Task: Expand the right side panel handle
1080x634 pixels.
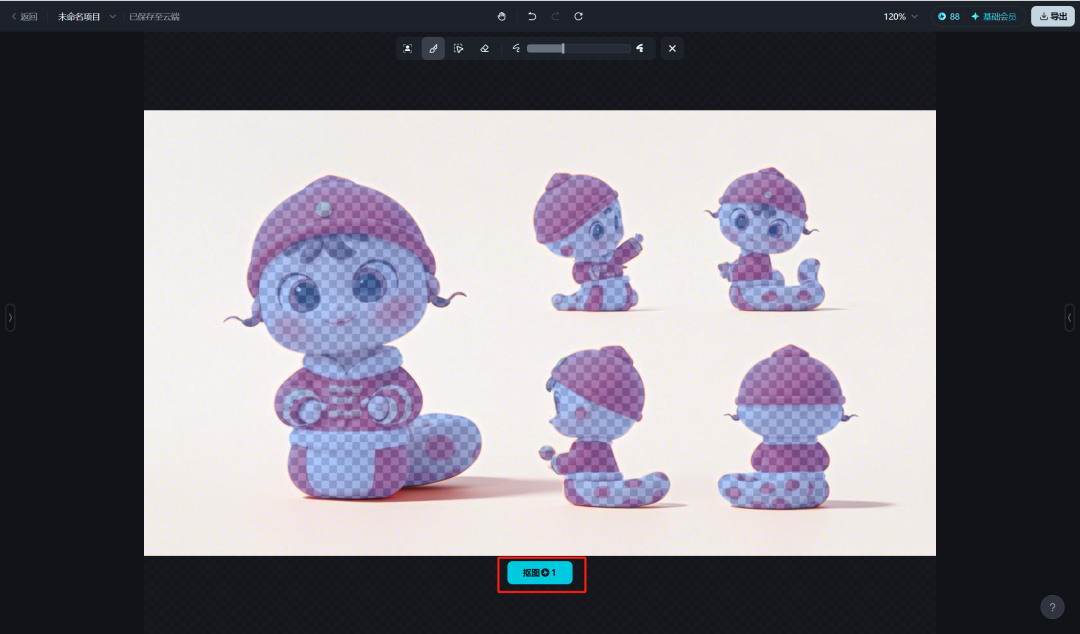Action: coord(1070,317)
